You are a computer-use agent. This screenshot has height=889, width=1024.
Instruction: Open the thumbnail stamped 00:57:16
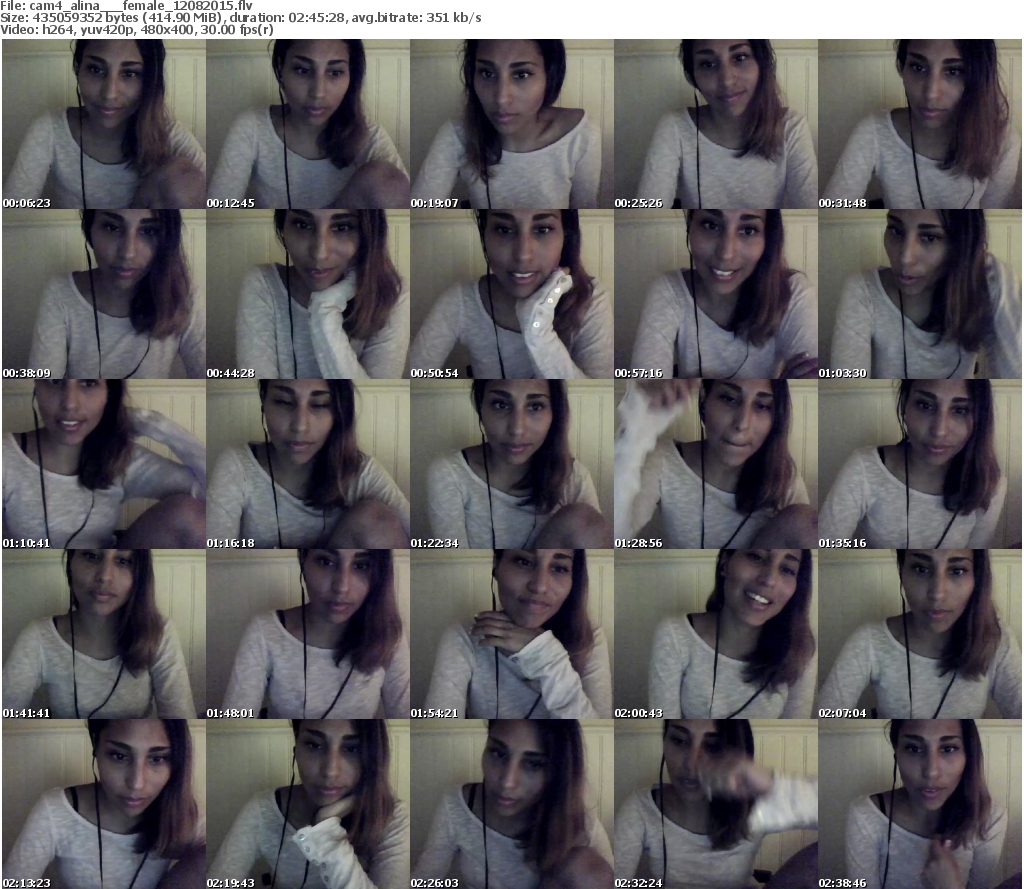716,294
